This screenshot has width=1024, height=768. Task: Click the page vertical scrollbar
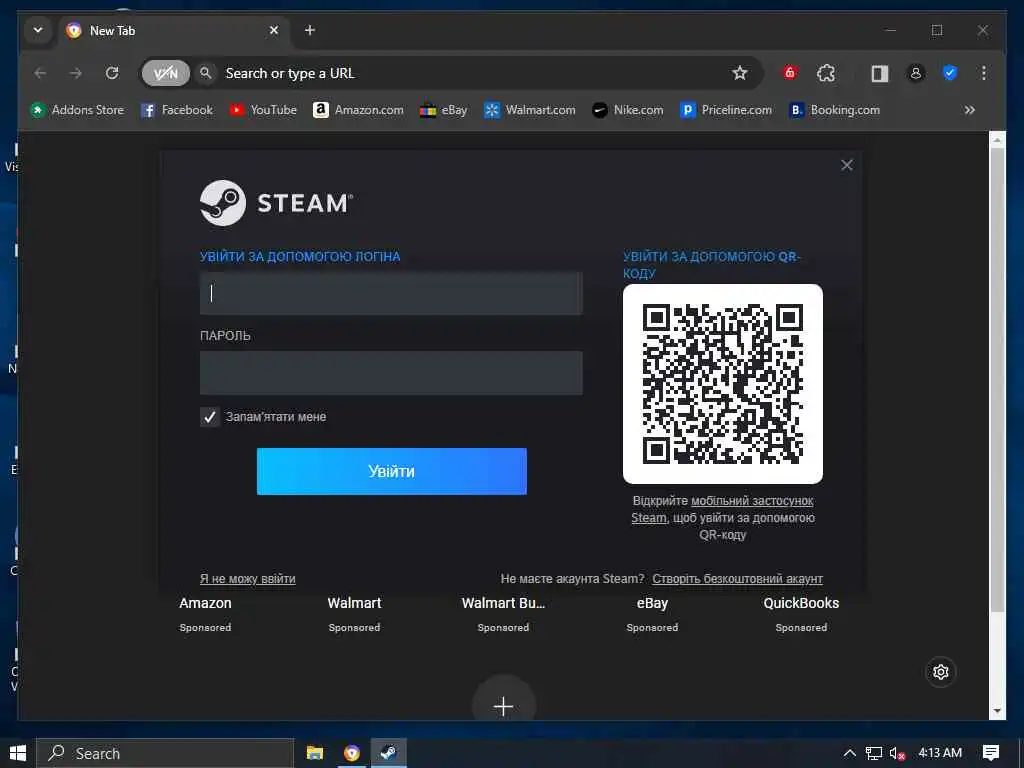(x=997, y=379)
